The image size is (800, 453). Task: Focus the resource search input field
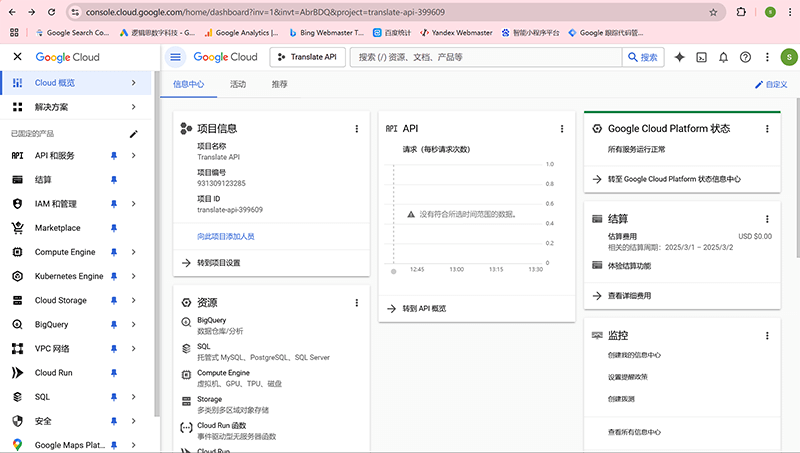coord(486,57)
